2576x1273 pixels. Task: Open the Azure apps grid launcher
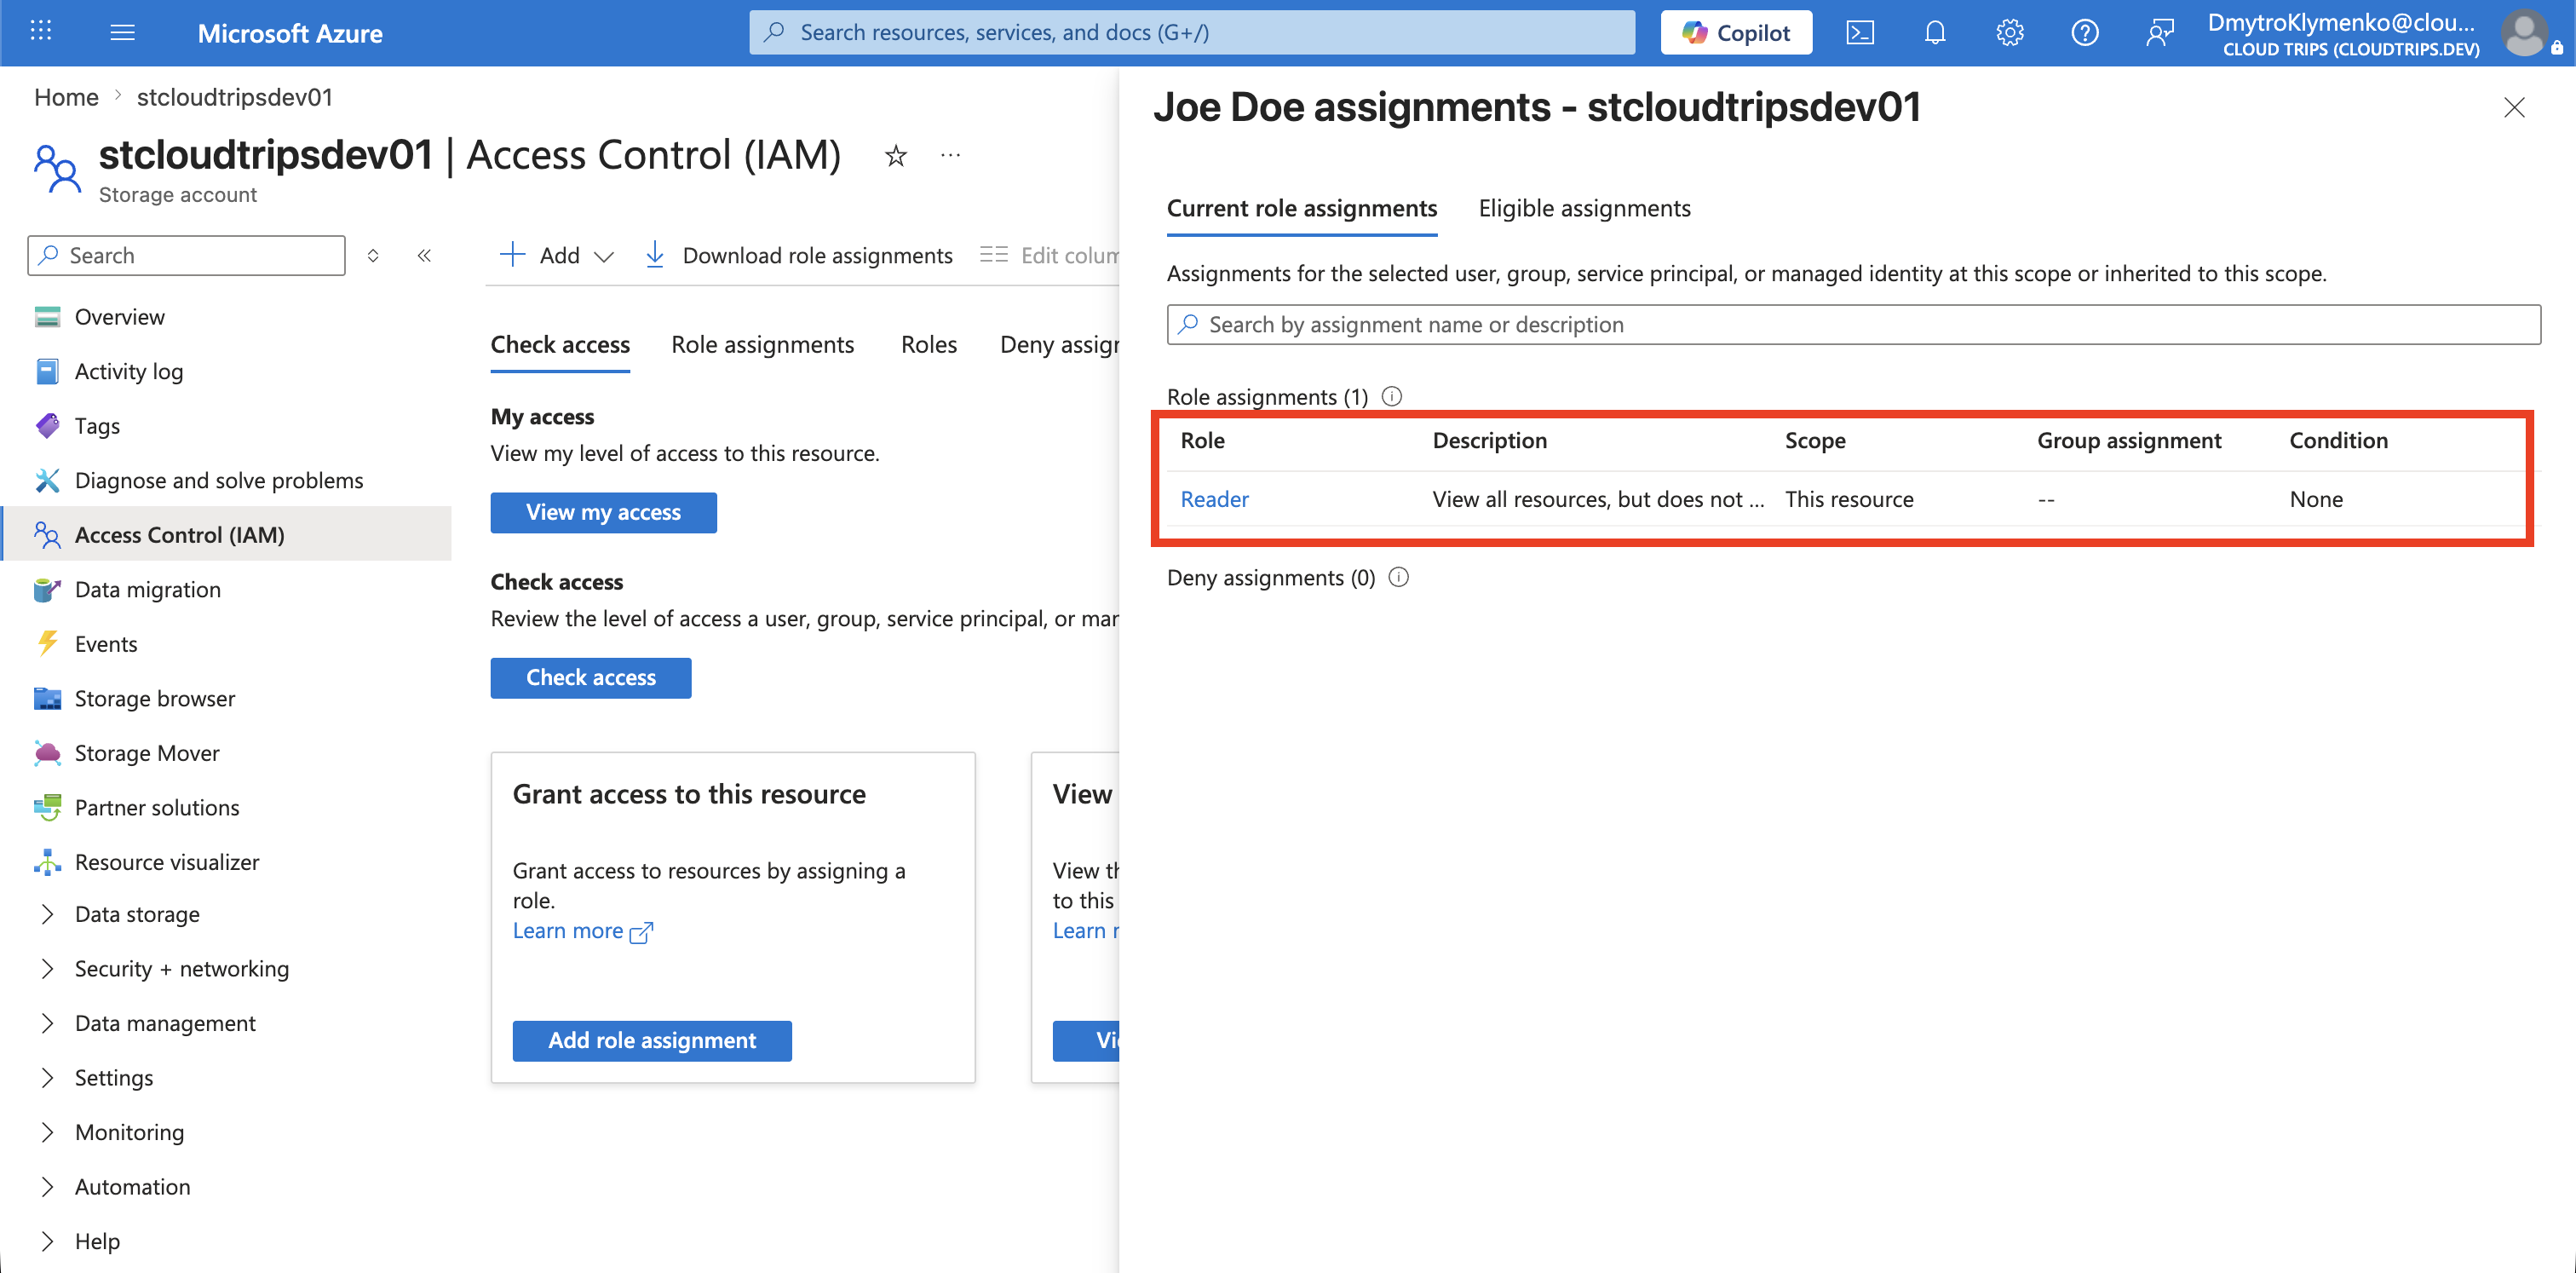coord(41,32)
